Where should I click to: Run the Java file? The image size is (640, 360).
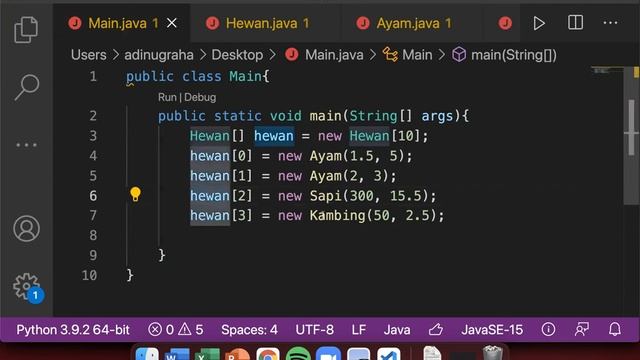(x=539, y=23)
